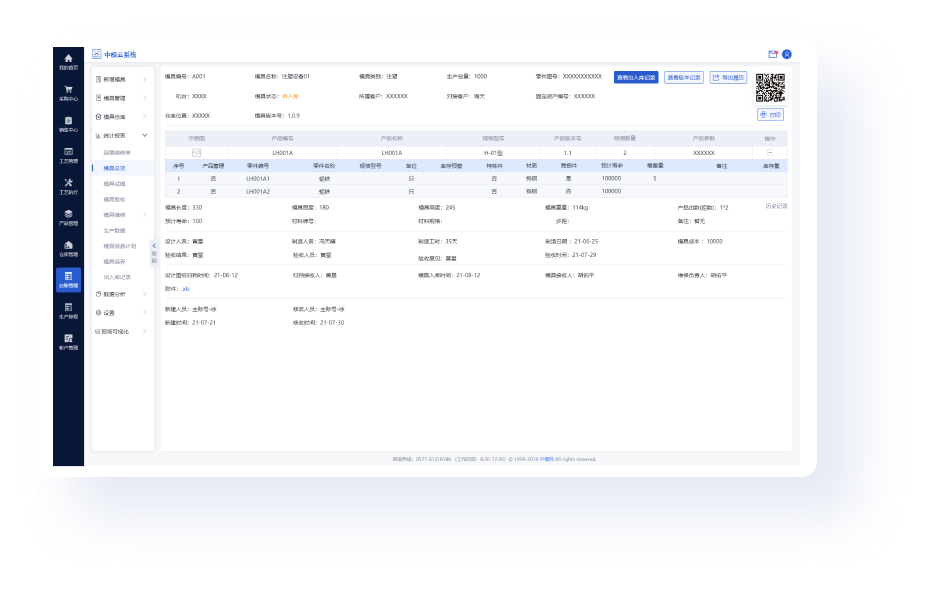Select 生产数据 submenu item

pos(114,230)
